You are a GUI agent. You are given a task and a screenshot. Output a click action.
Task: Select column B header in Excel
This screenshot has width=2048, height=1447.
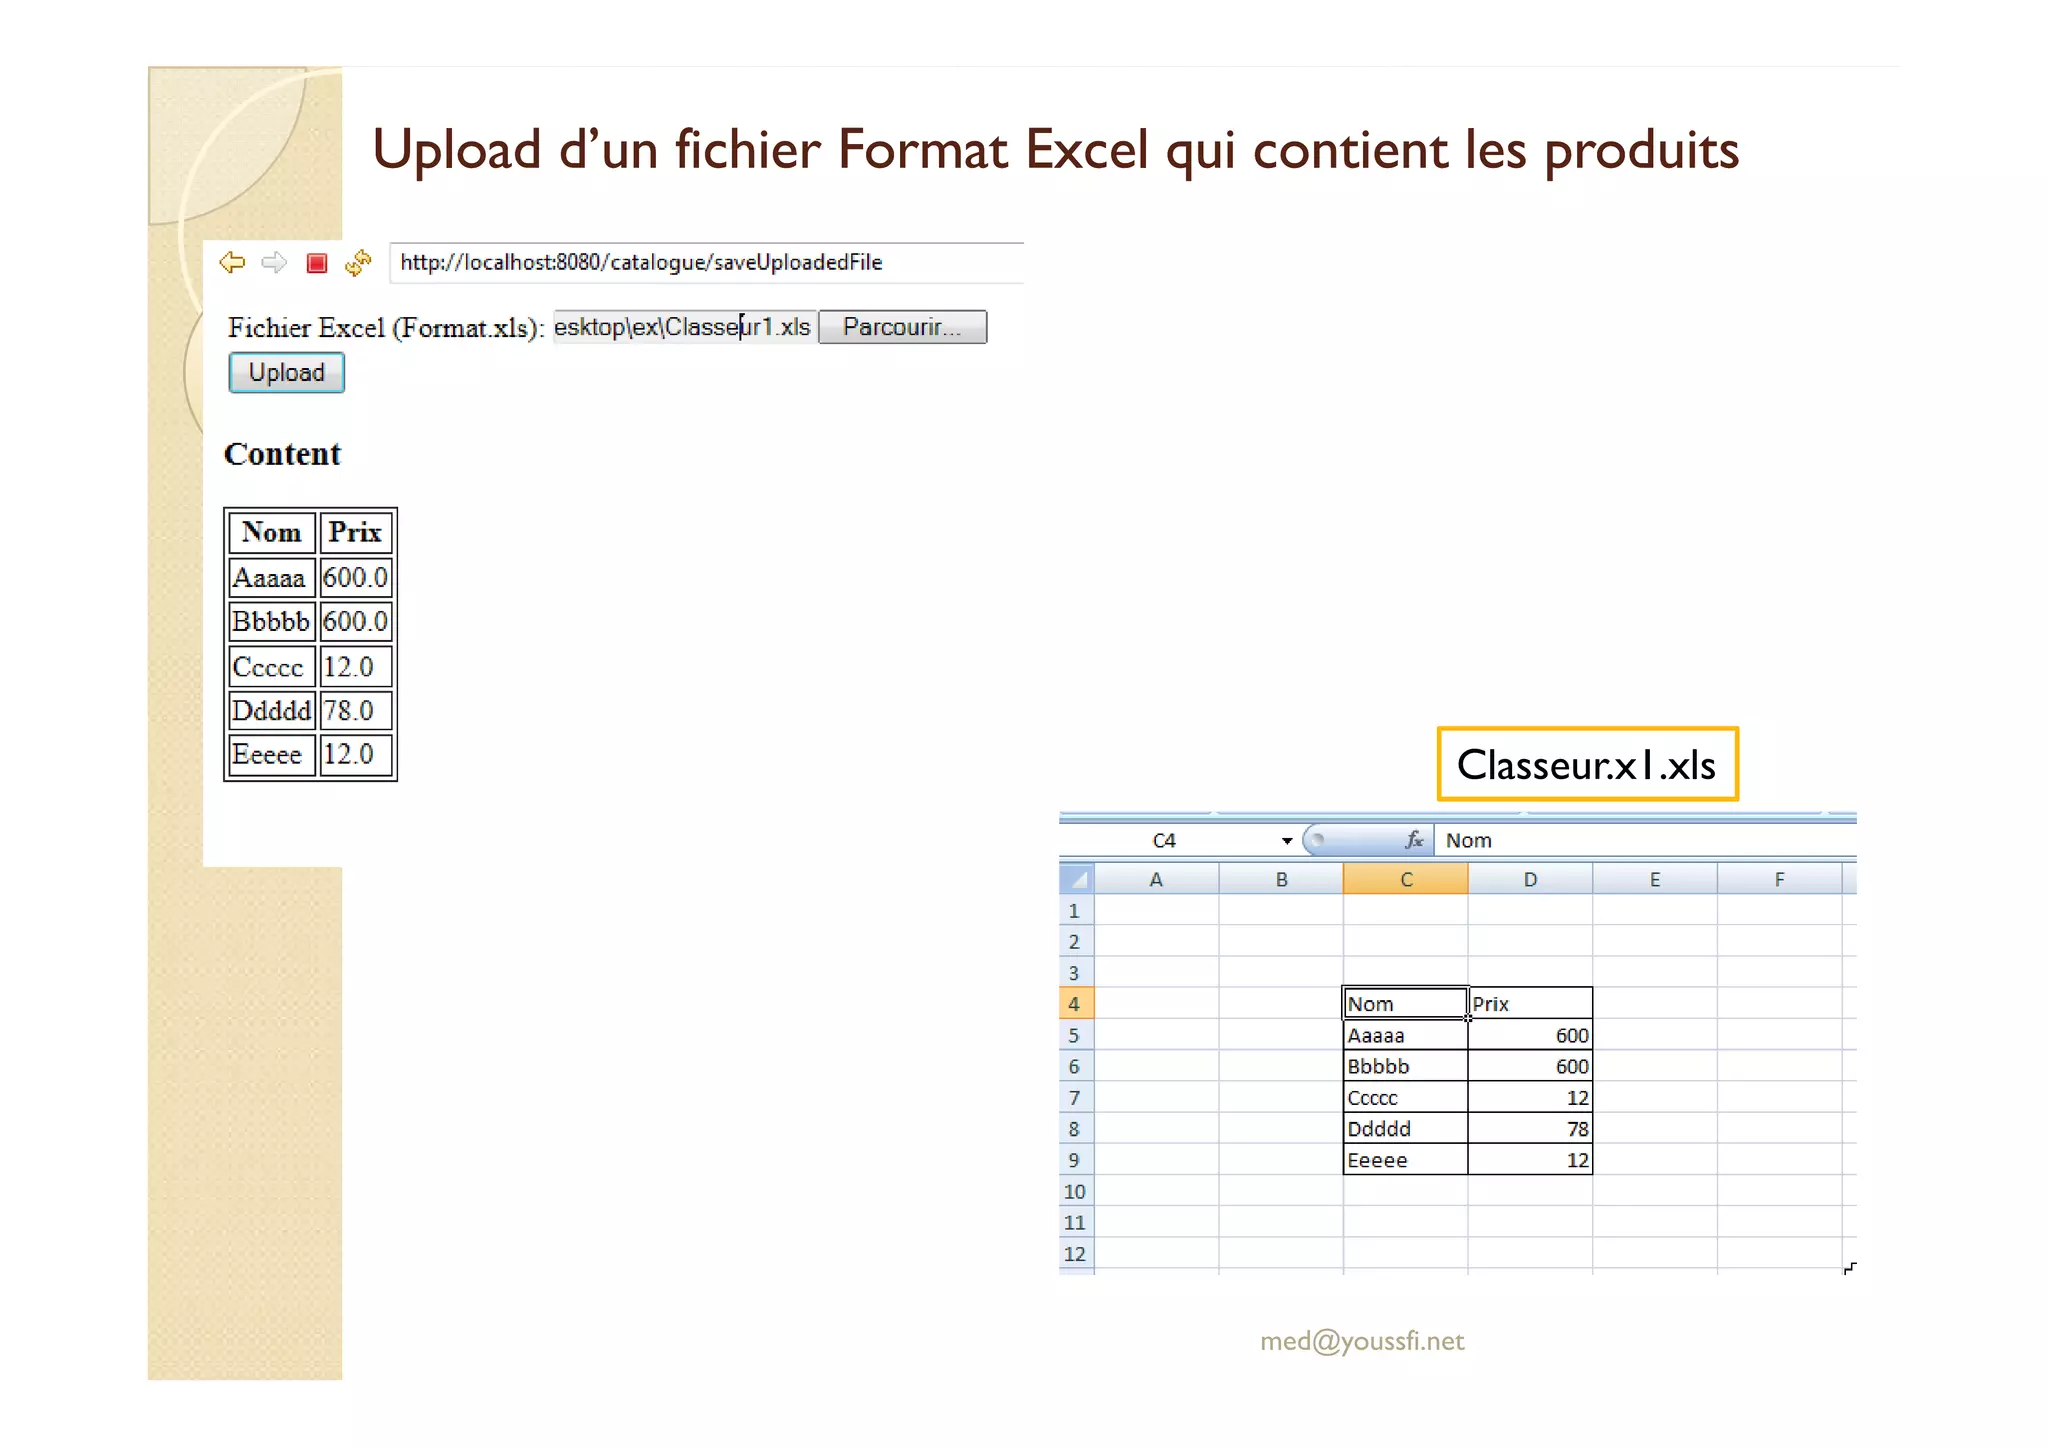tap(1281, 879)
